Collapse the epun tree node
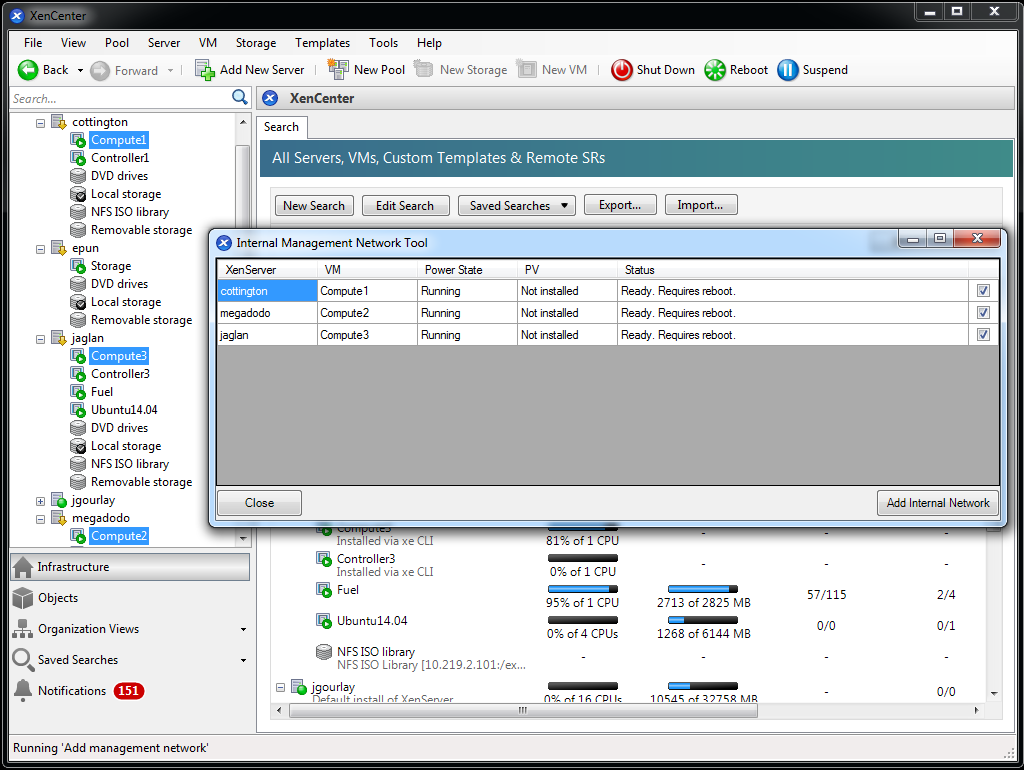The image size is (1024, 770). tap(40, 249)
